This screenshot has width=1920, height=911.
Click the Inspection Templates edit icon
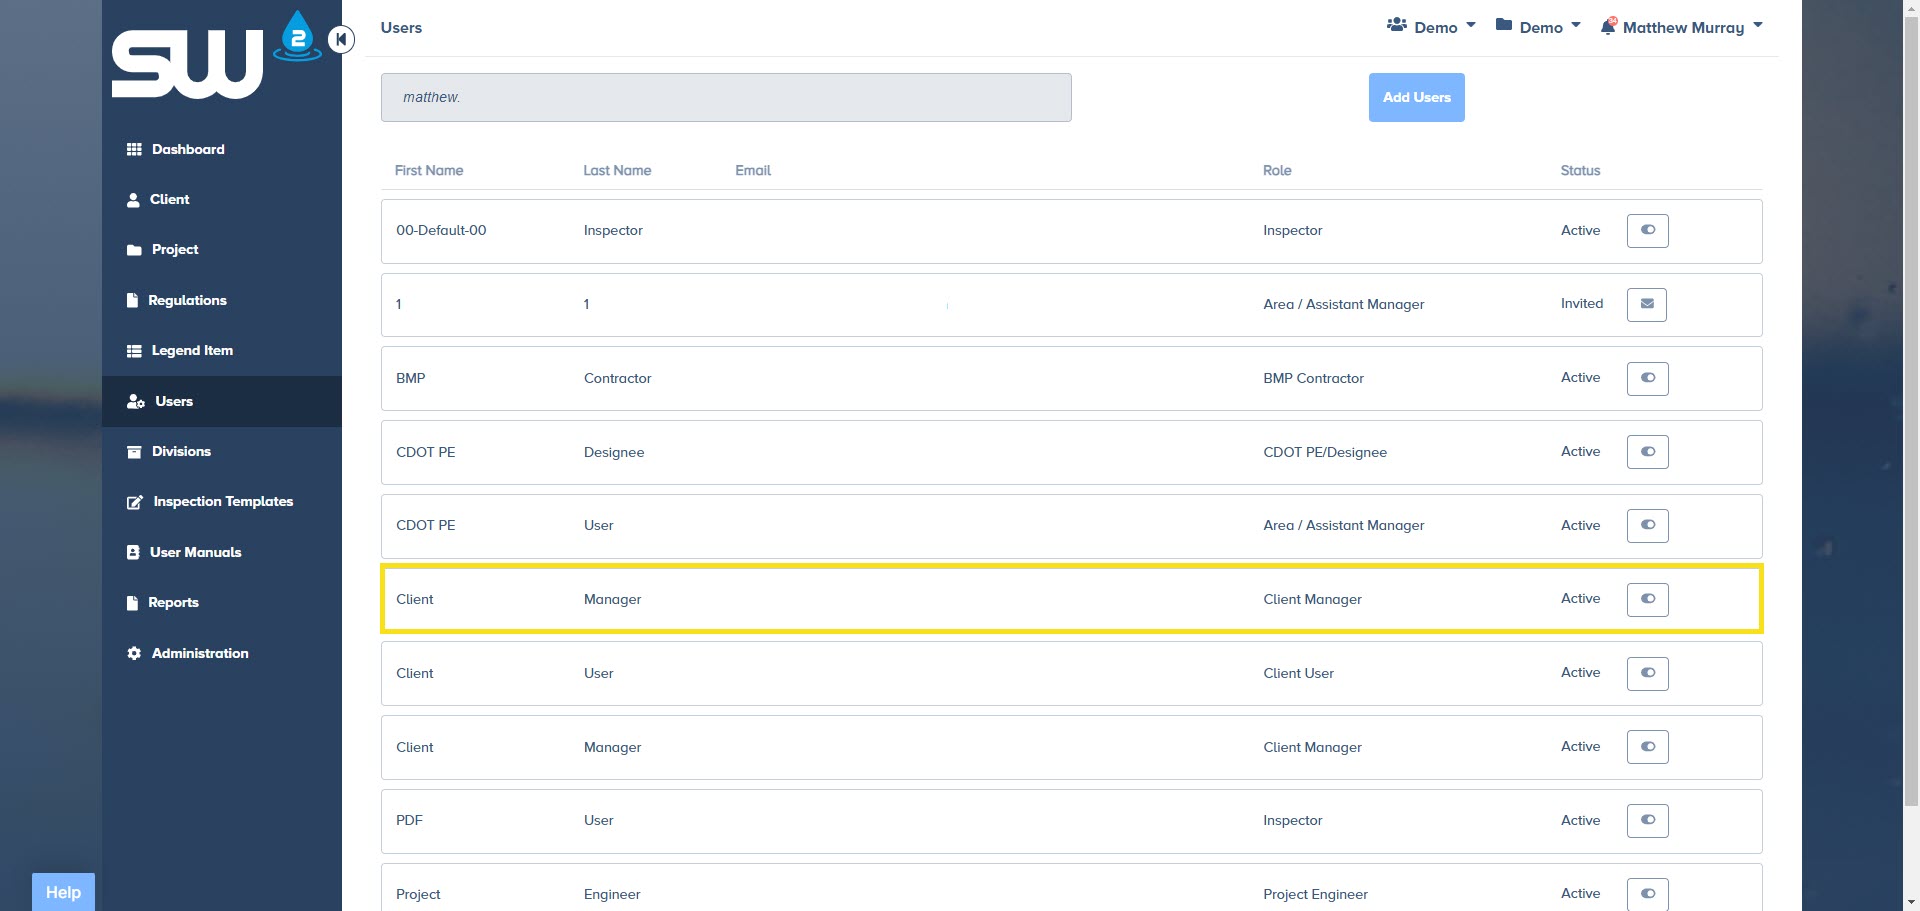tap(135, 502)
